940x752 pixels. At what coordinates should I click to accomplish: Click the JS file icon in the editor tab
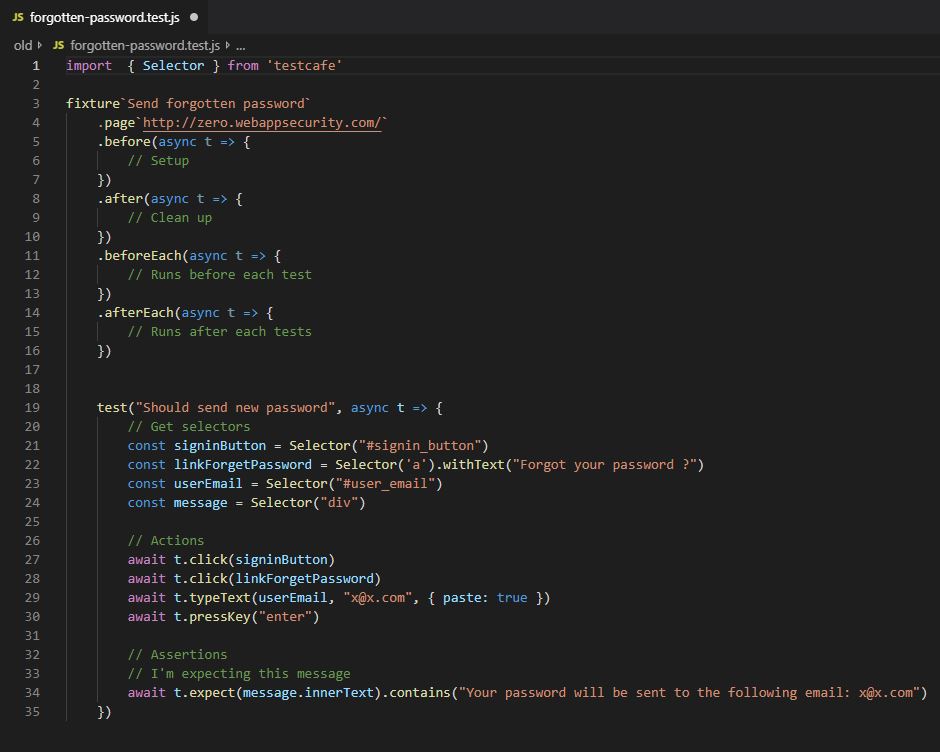(17, 17)
